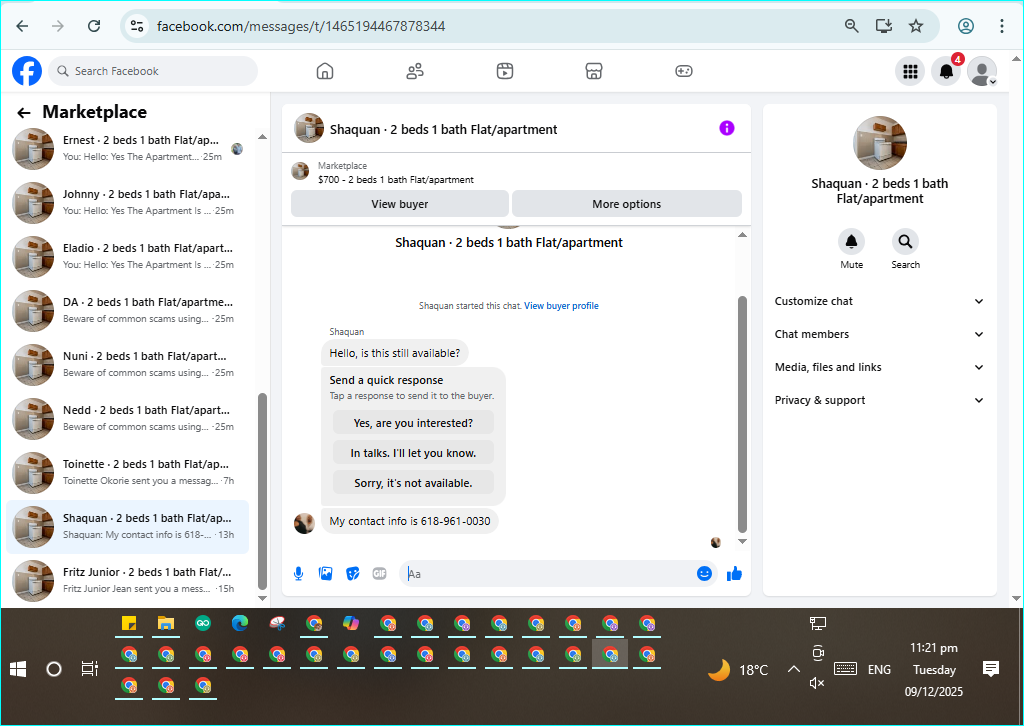
Task: Send quick response 'In talks. I'll let you know.'
Action: click(413, 453)
